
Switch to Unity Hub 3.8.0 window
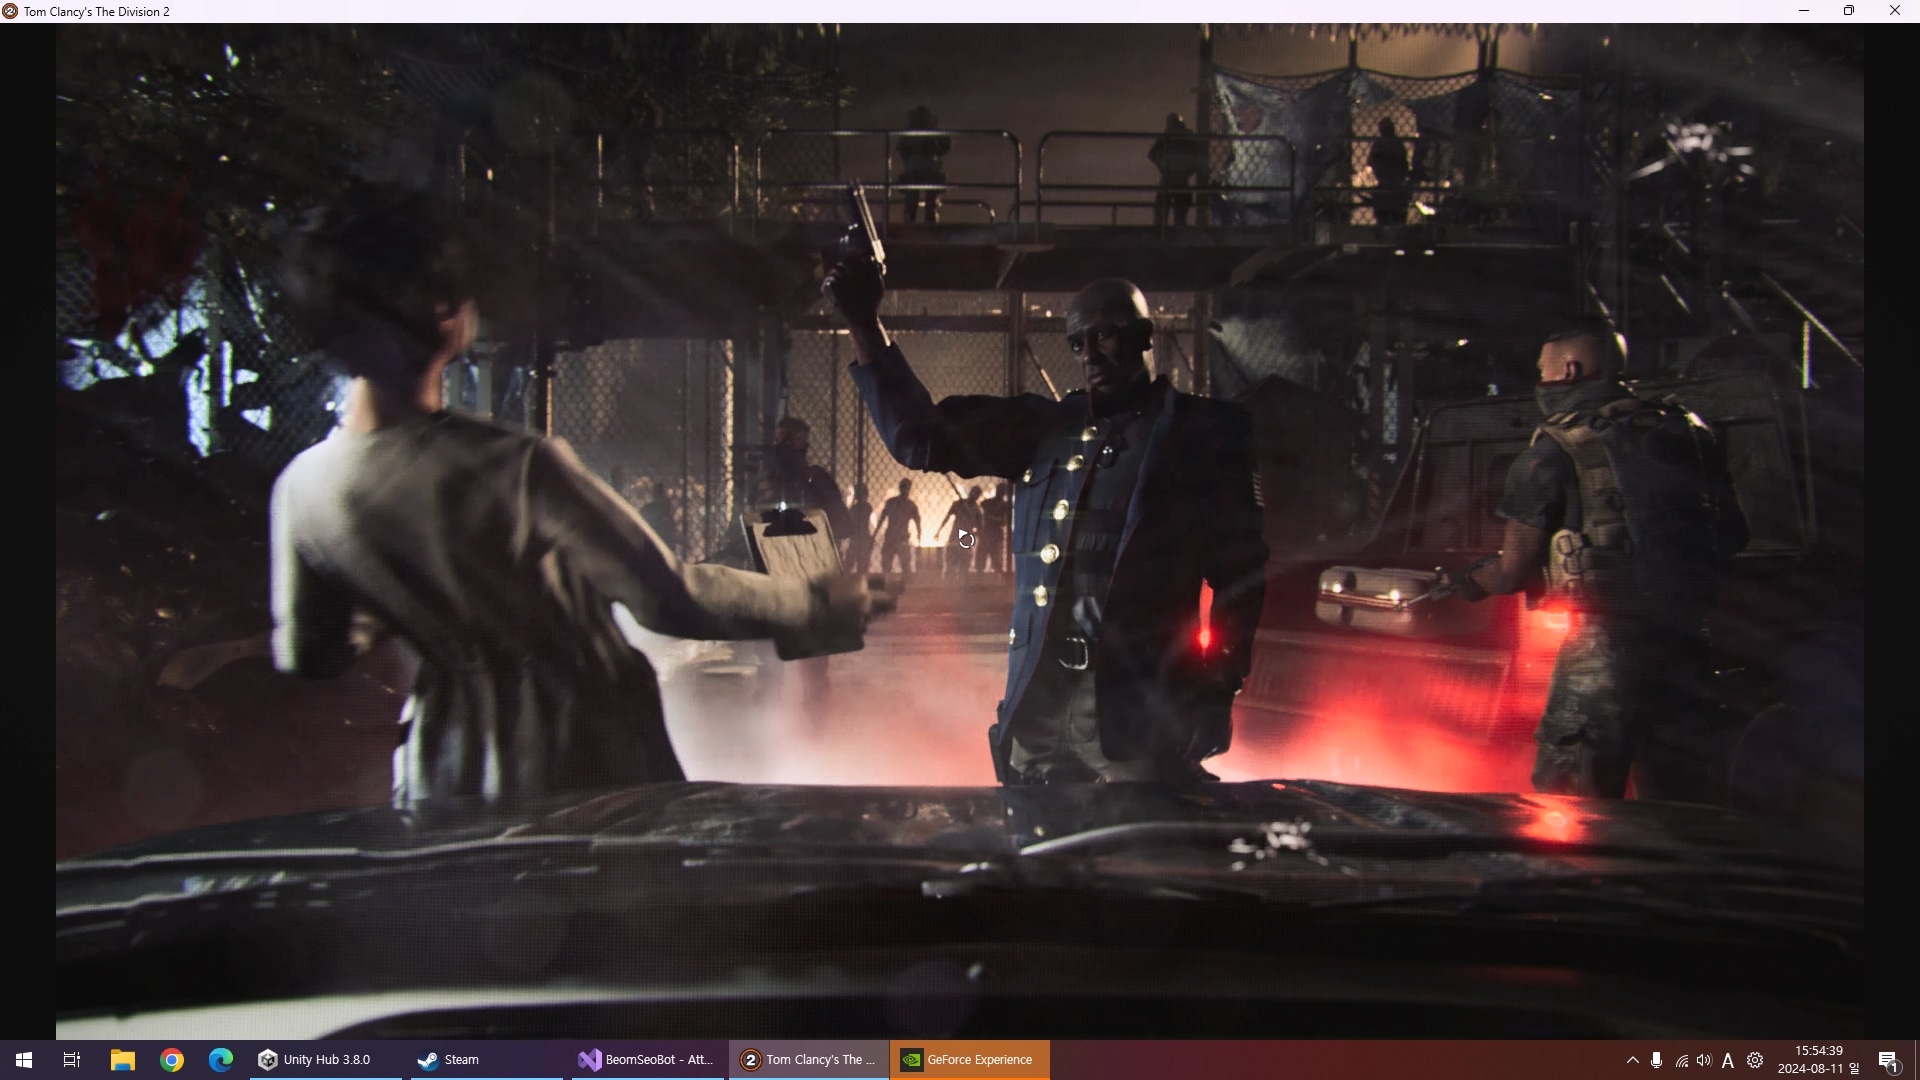[315, 1060]
